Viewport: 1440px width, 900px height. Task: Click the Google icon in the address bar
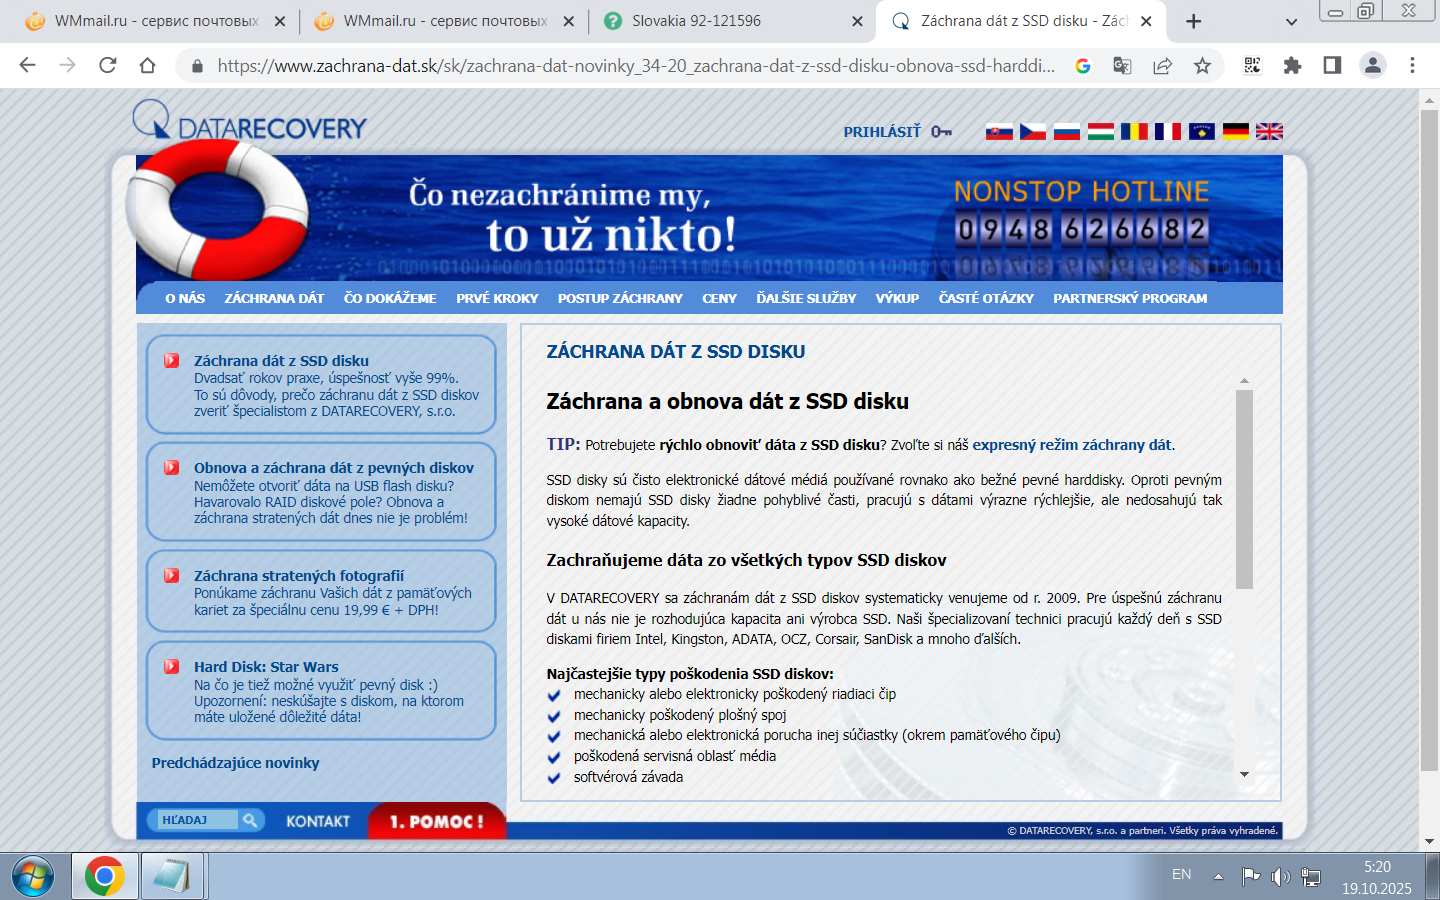1082,66
